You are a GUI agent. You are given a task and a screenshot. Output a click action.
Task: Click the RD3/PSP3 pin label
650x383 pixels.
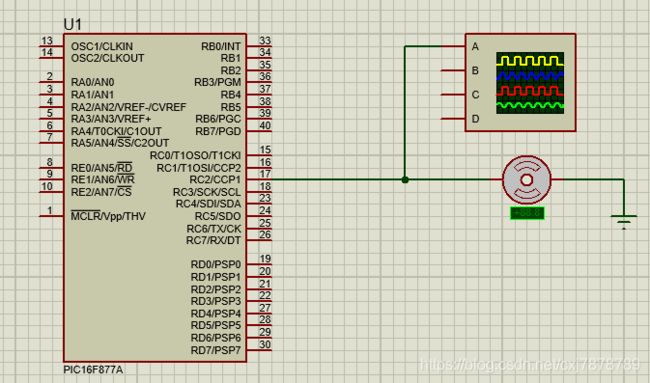216,301
